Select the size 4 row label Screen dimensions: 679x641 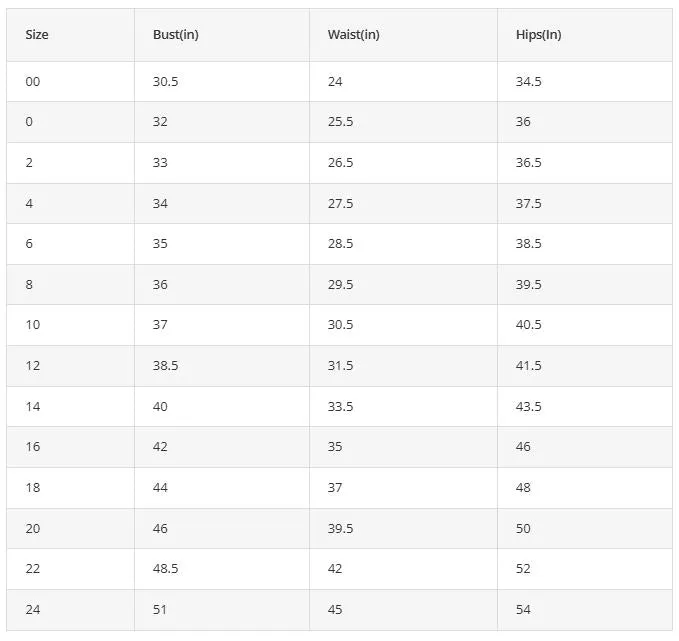tap(29, 203)
